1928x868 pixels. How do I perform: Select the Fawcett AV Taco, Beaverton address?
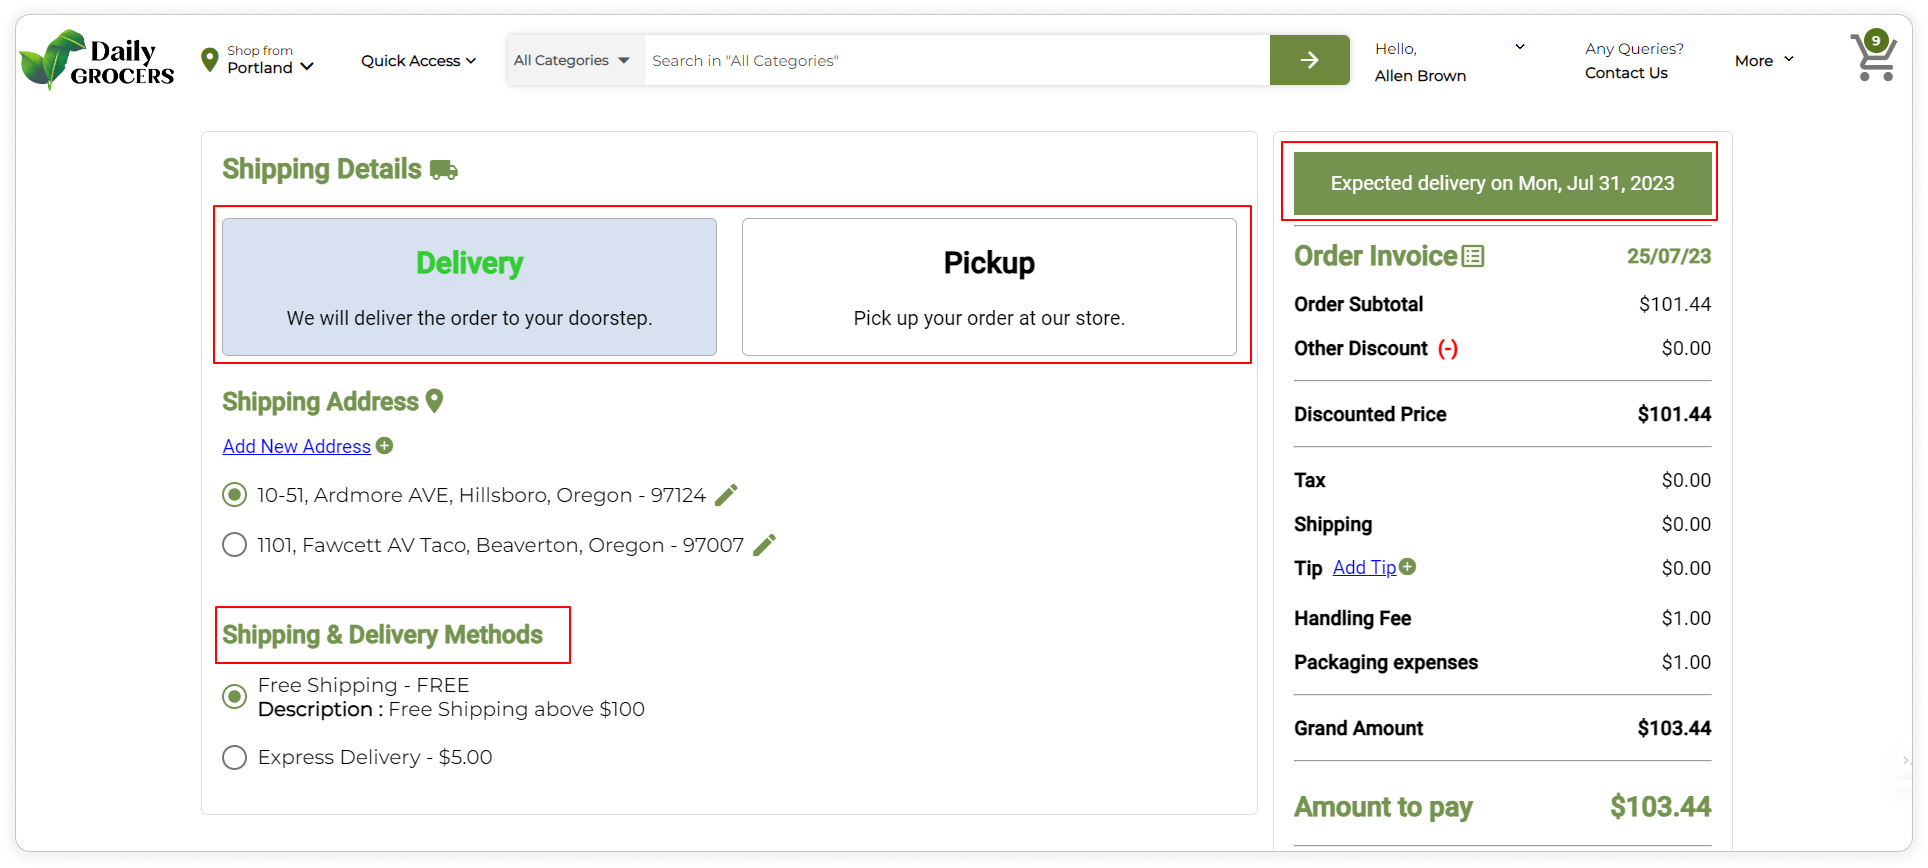(x=234, y=545)
